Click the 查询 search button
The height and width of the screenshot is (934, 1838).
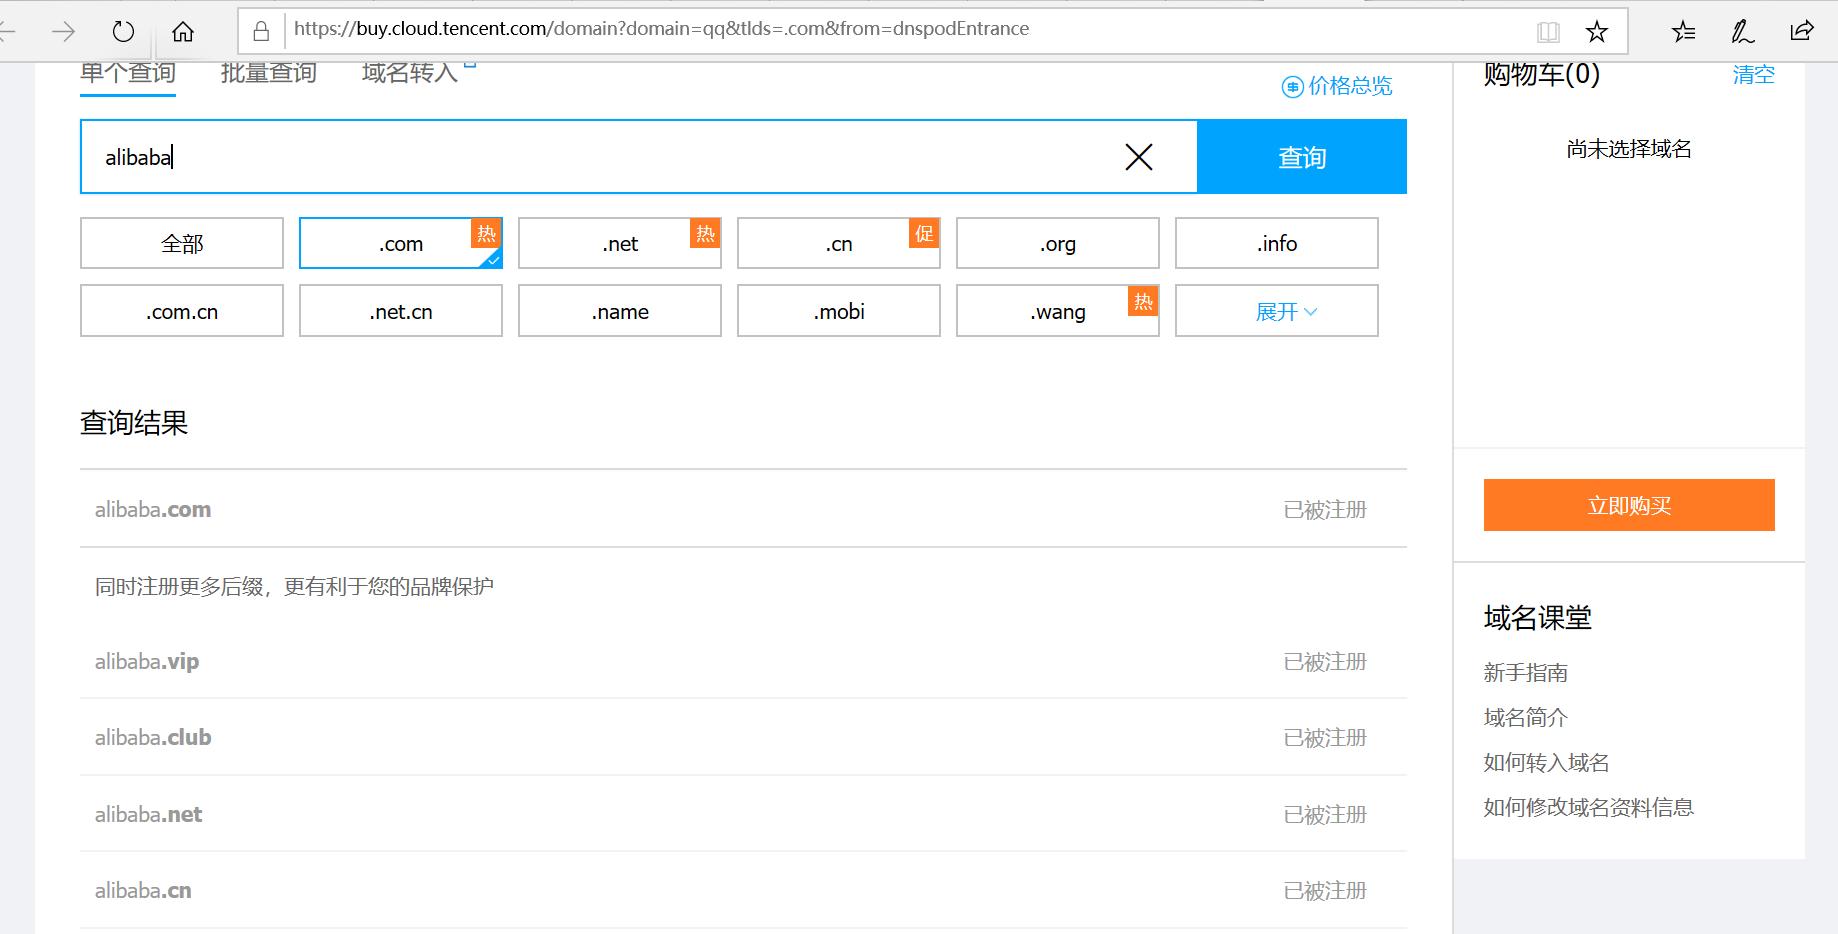point(1302,157)
